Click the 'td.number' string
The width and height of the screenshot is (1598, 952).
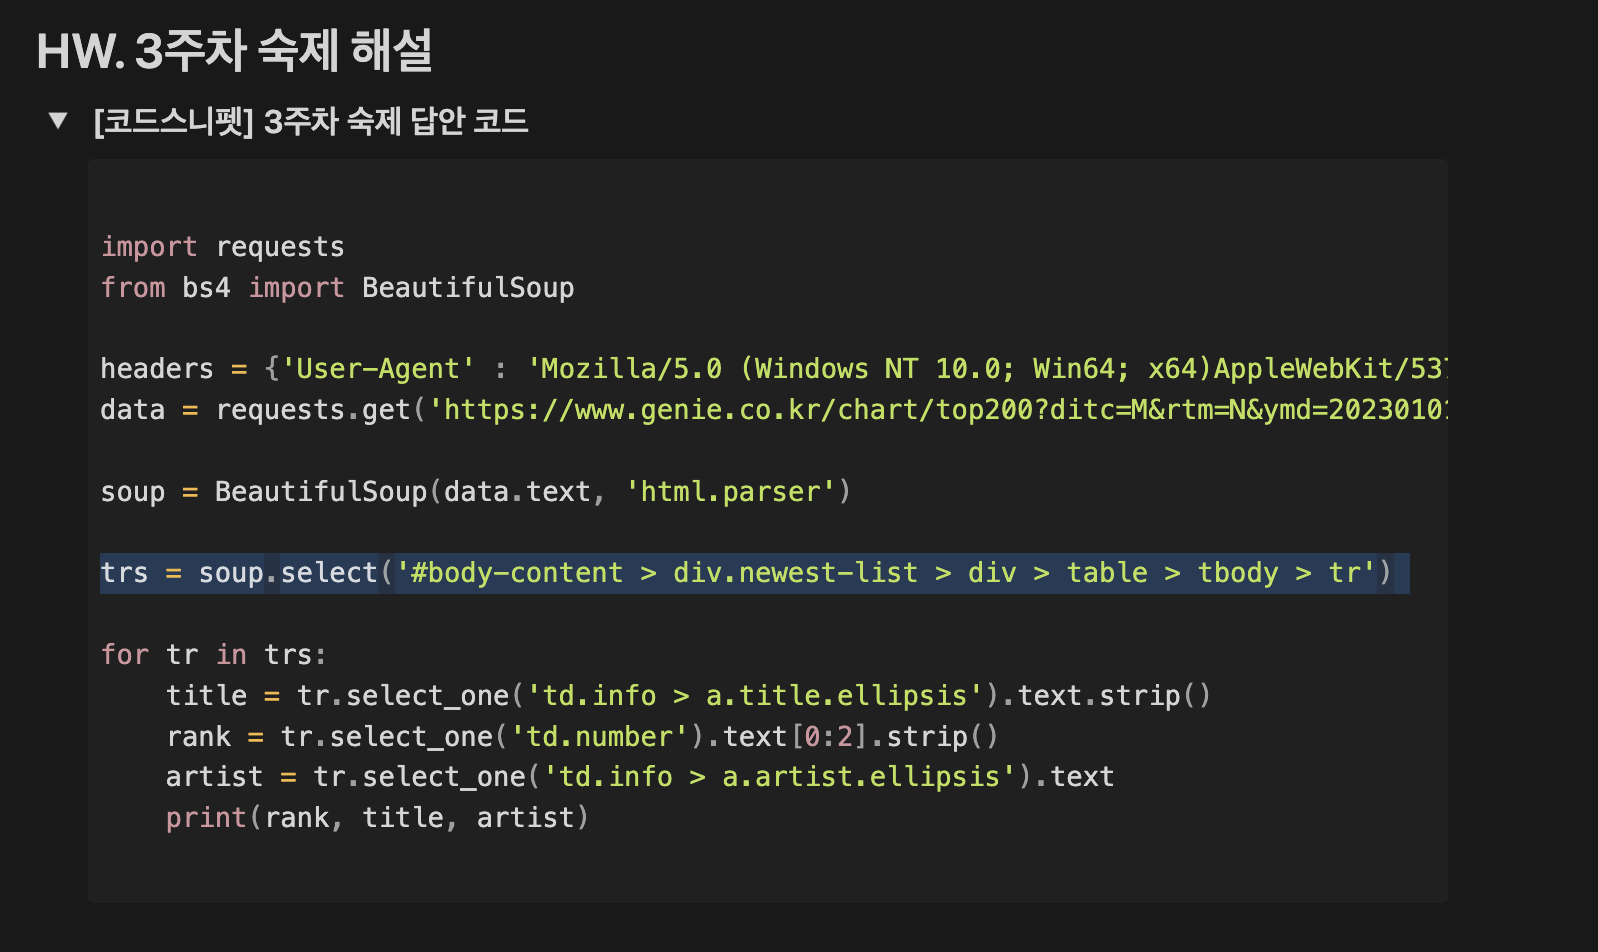click(599, 737)
